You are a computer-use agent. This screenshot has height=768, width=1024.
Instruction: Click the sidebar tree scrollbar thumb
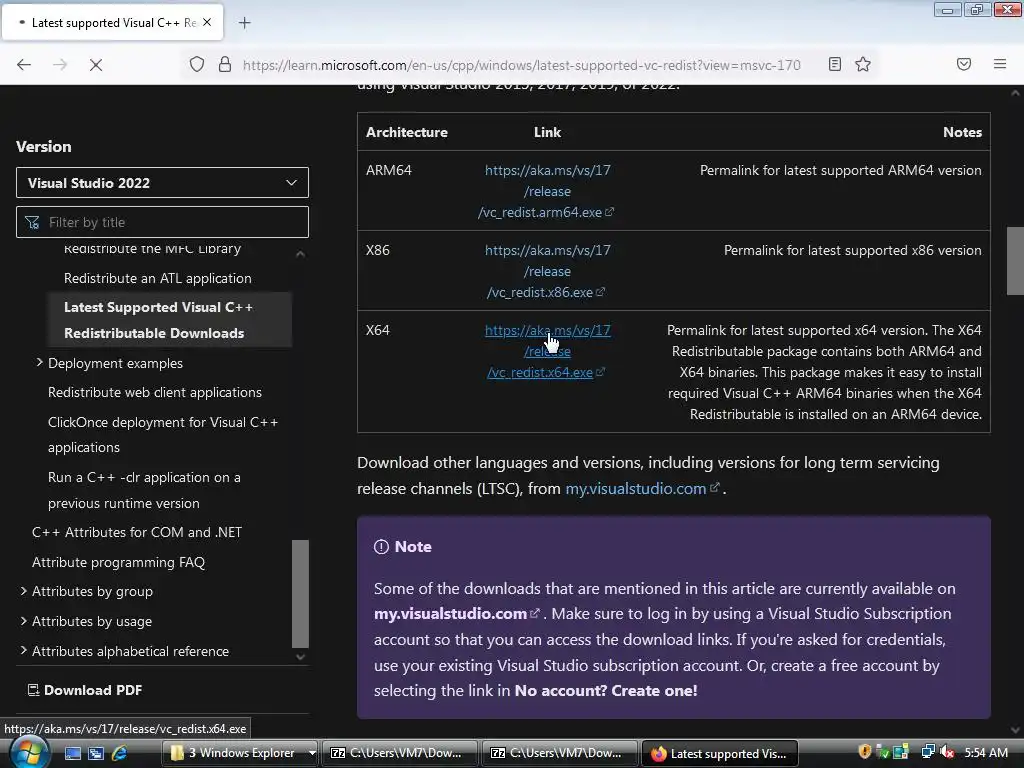[x=300, y=593]
